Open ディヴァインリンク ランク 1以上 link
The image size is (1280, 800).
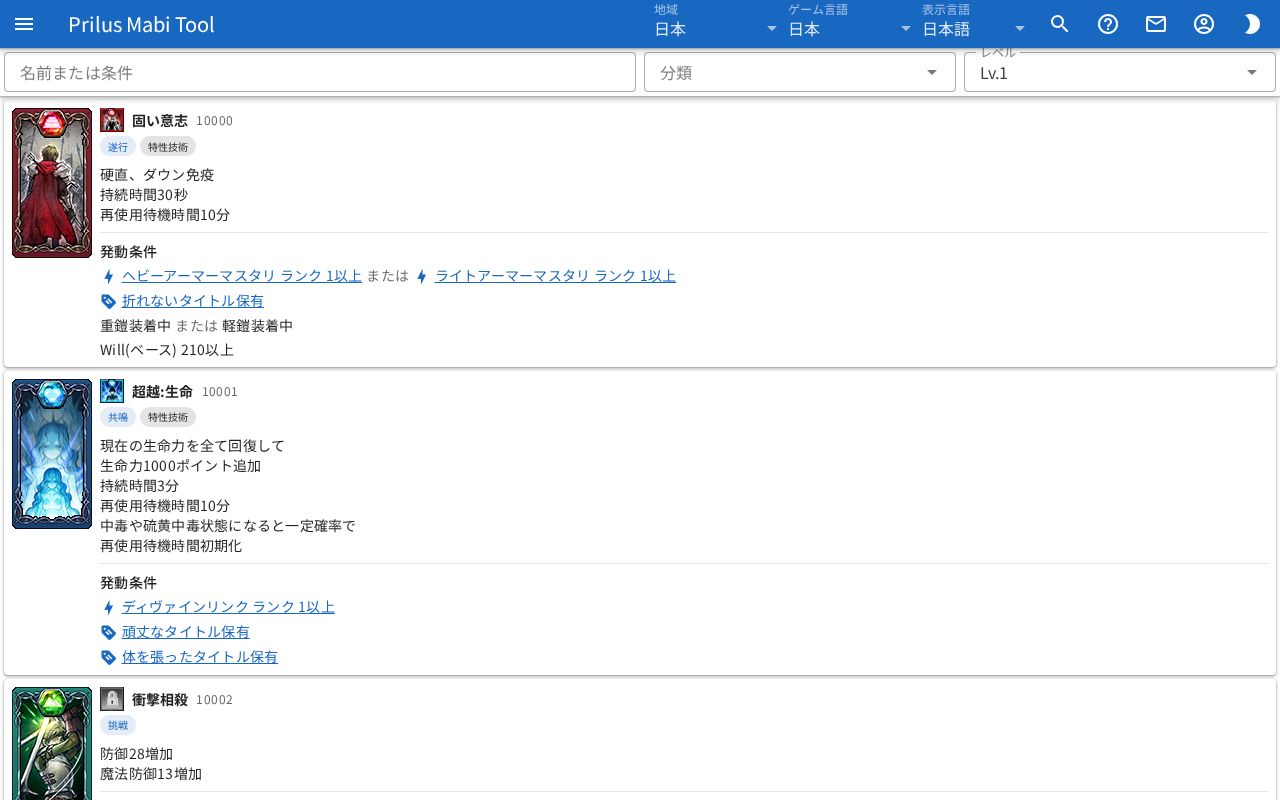coord(228,607)
